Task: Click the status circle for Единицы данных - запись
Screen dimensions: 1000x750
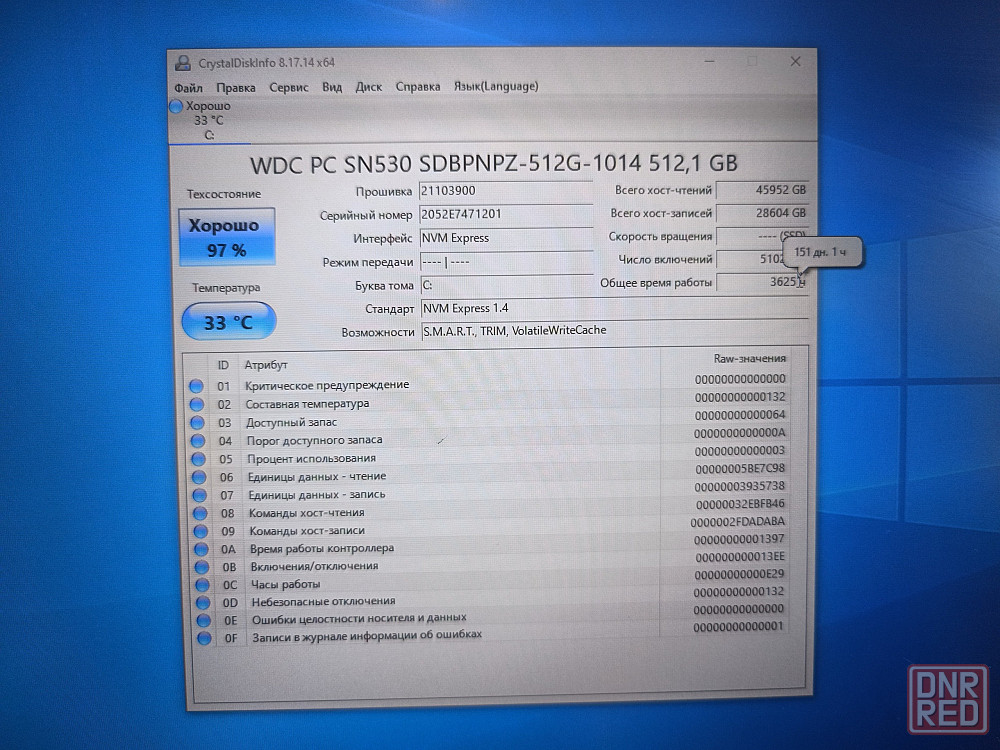Action: 200,496
